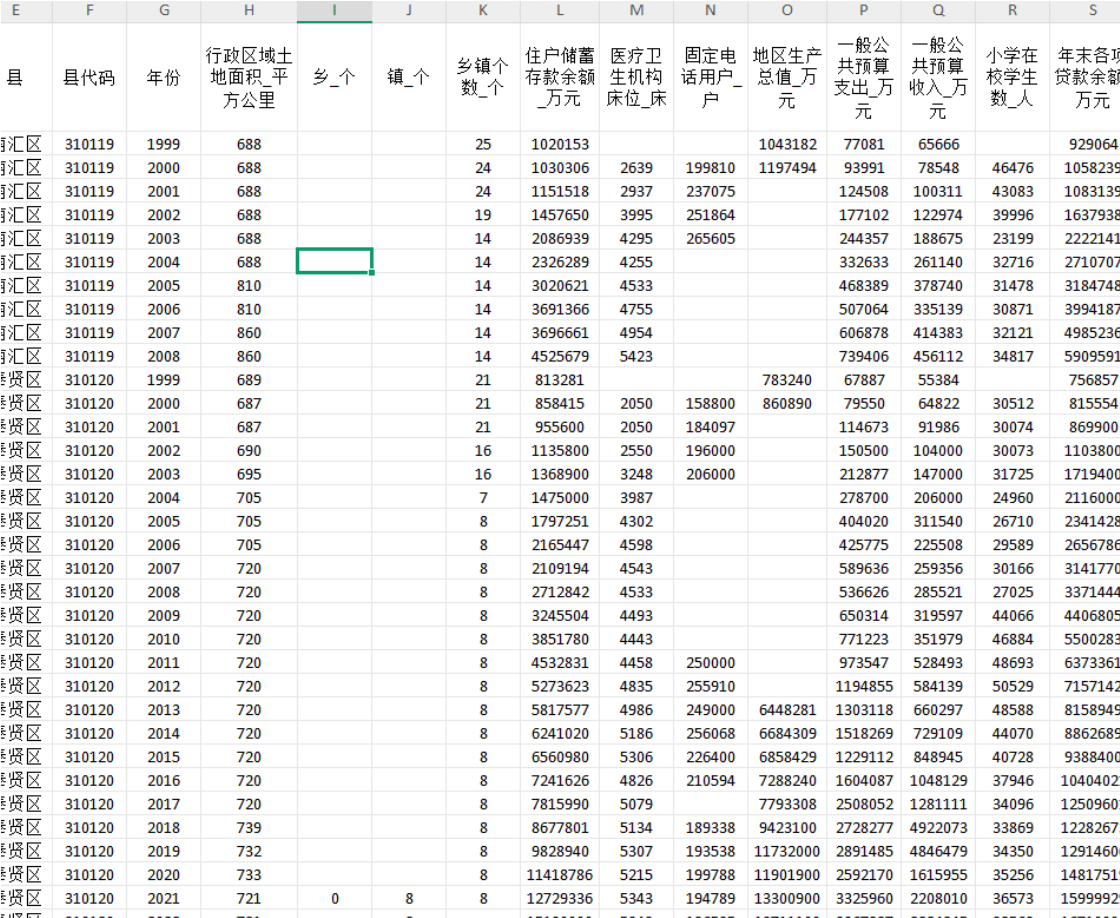Click the 住户储蓄存款余额_万元 header cell

click(x=559, y=77)
